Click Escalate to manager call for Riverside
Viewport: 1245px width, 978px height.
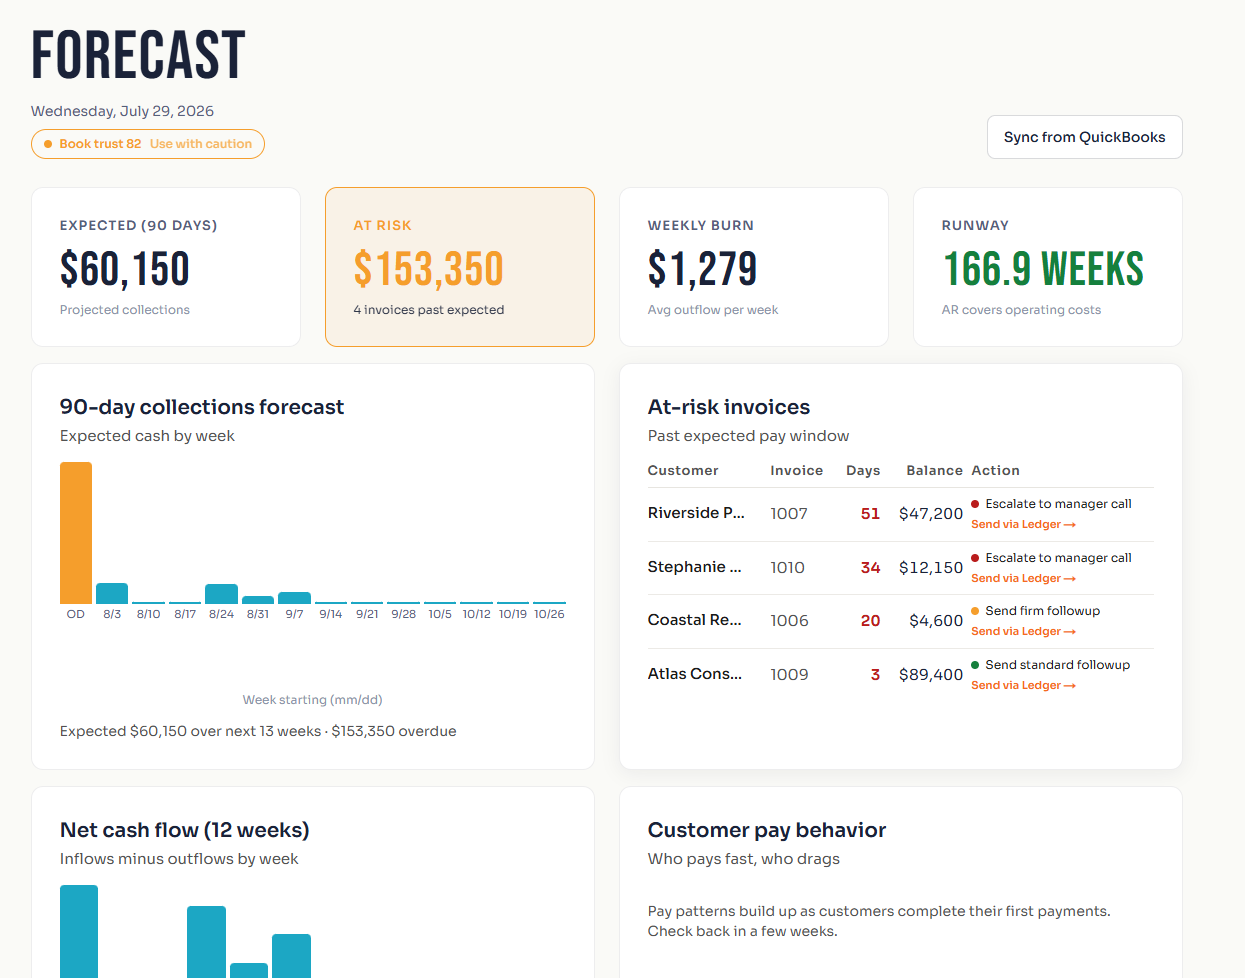(x=1058, y=504)
